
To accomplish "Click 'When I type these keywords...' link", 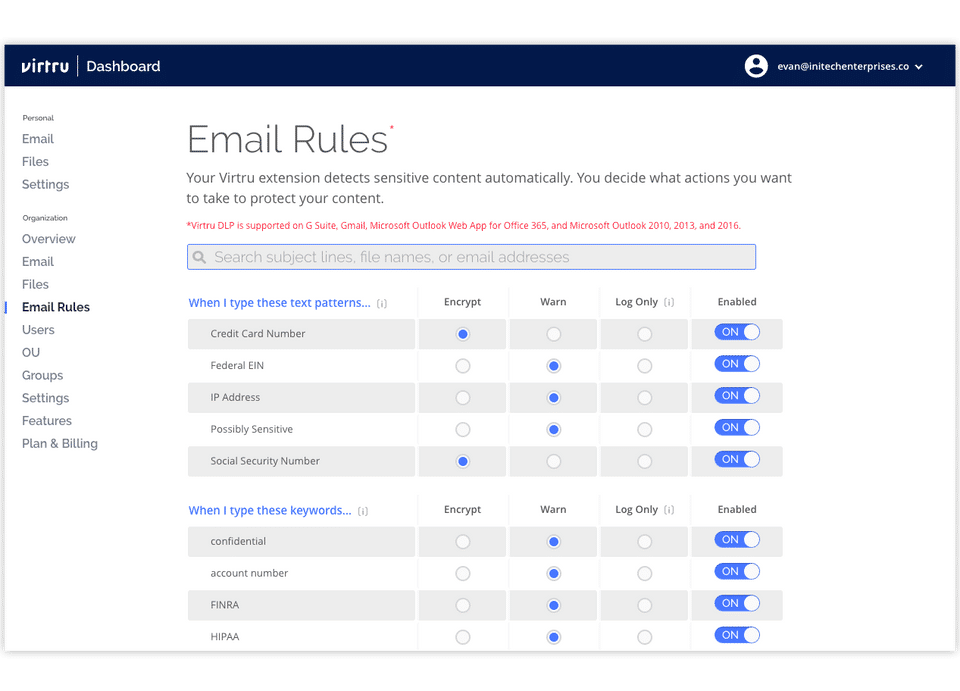I will (x=270, y=510).
